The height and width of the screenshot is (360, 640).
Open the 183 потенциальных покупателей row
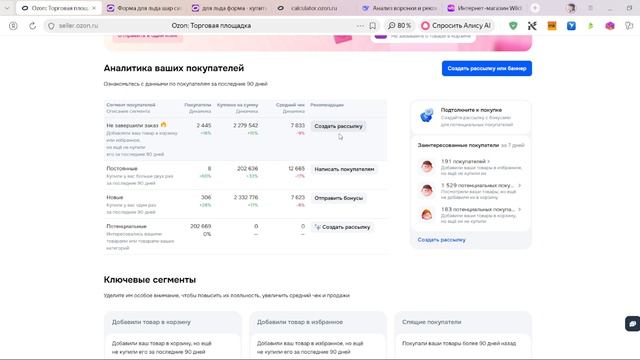pos(471,215)
